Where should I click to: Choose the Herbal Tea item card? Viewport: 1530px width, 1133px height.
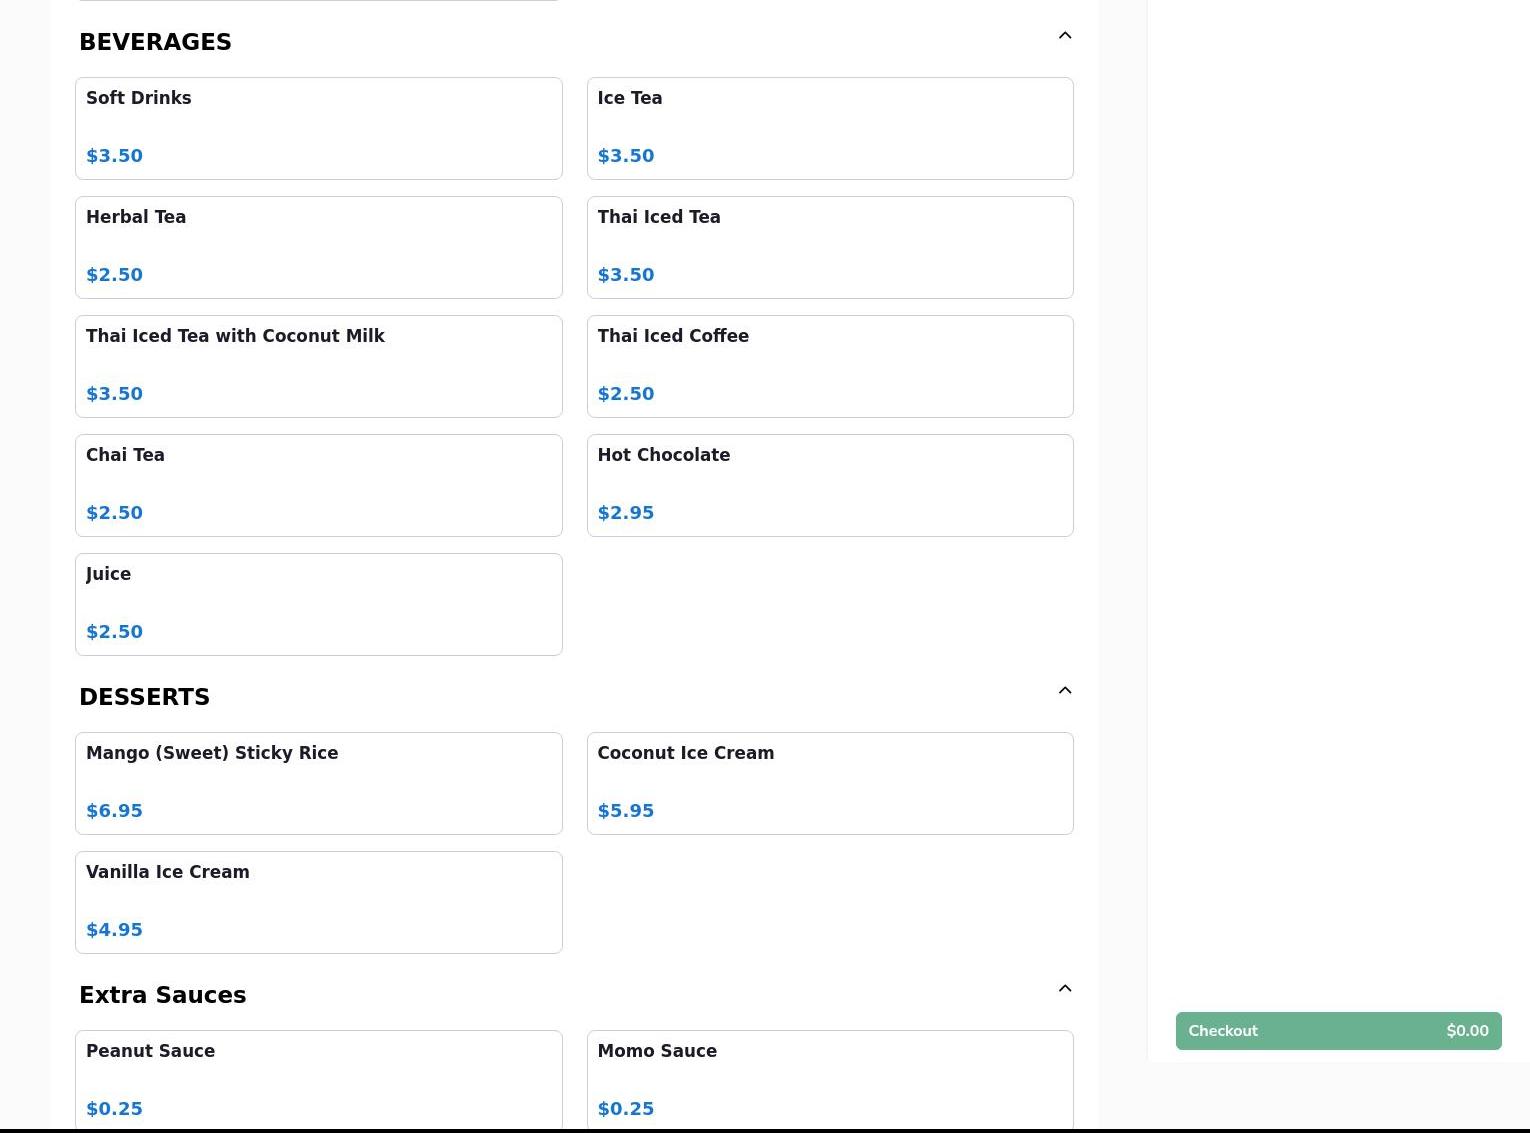[x=318, y=247]
